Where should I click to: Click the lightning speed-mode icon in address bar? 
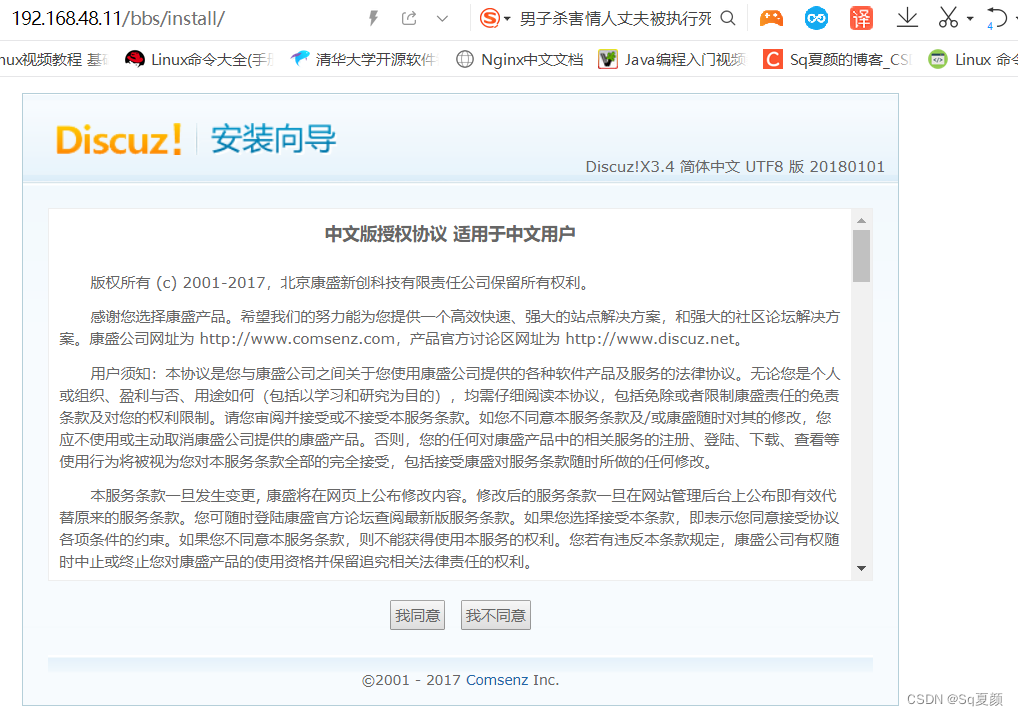(x=373, y=18)
